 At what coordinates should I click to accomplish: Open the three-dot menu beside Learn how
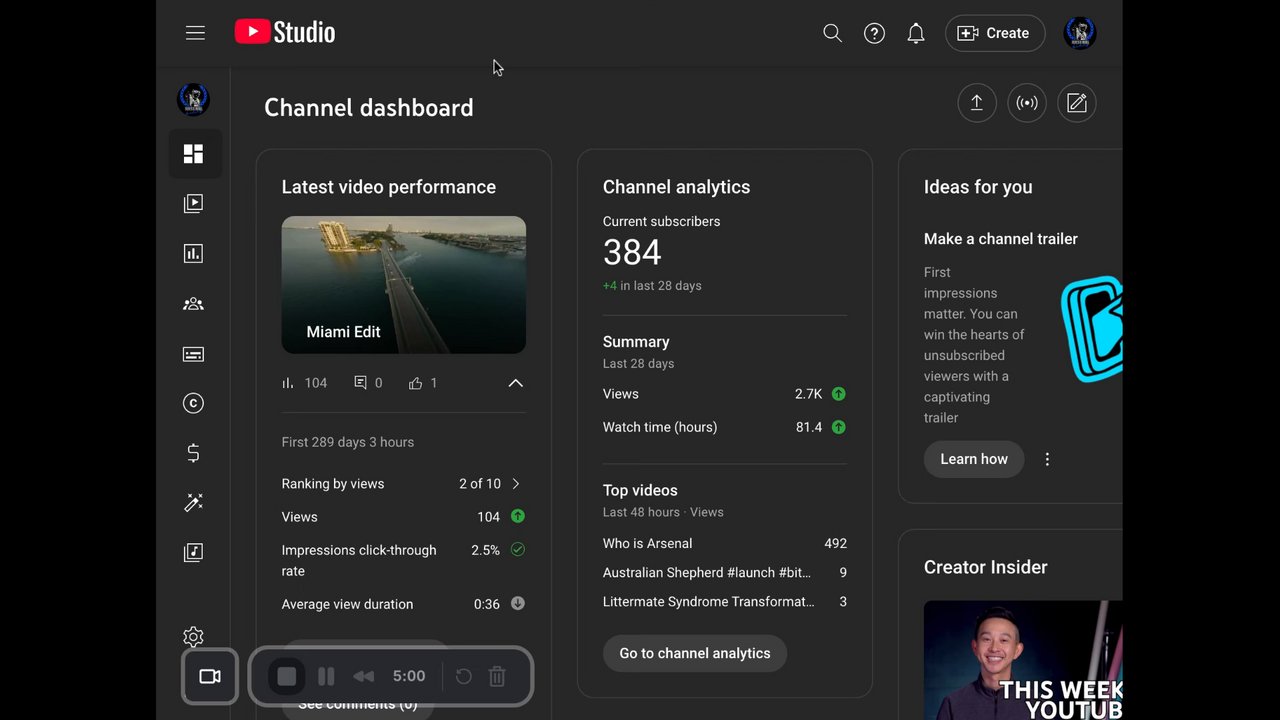pyautogui.click(x=1047, y=459)
